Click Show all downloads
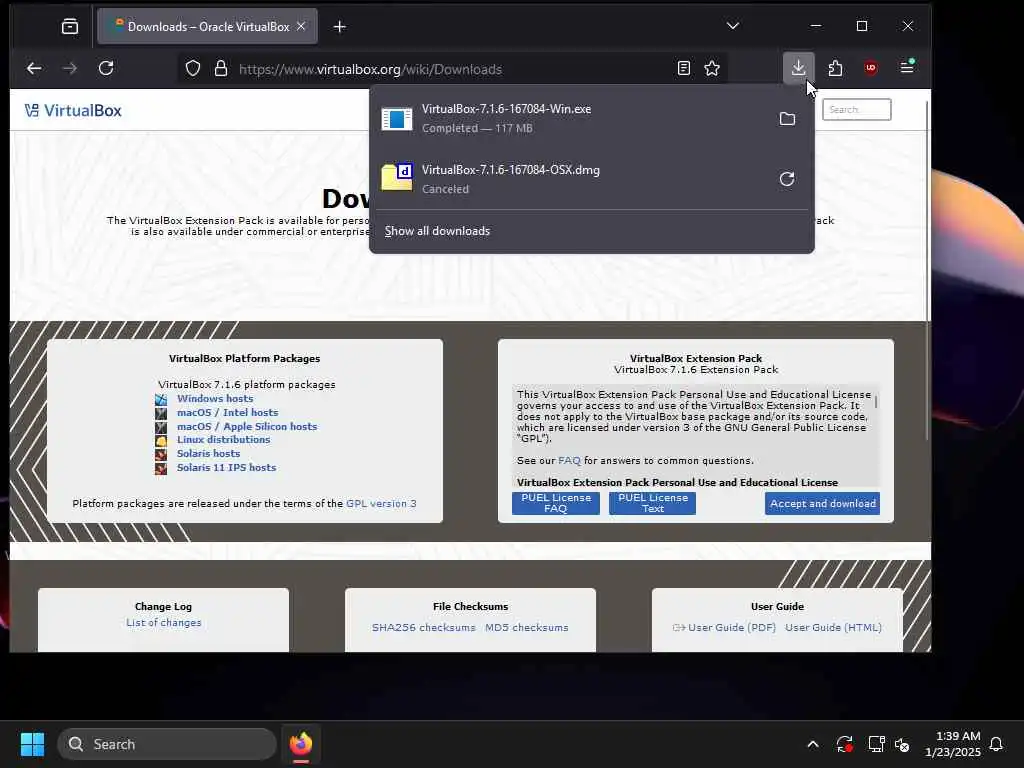The image size is (1024, 768). 437,231
